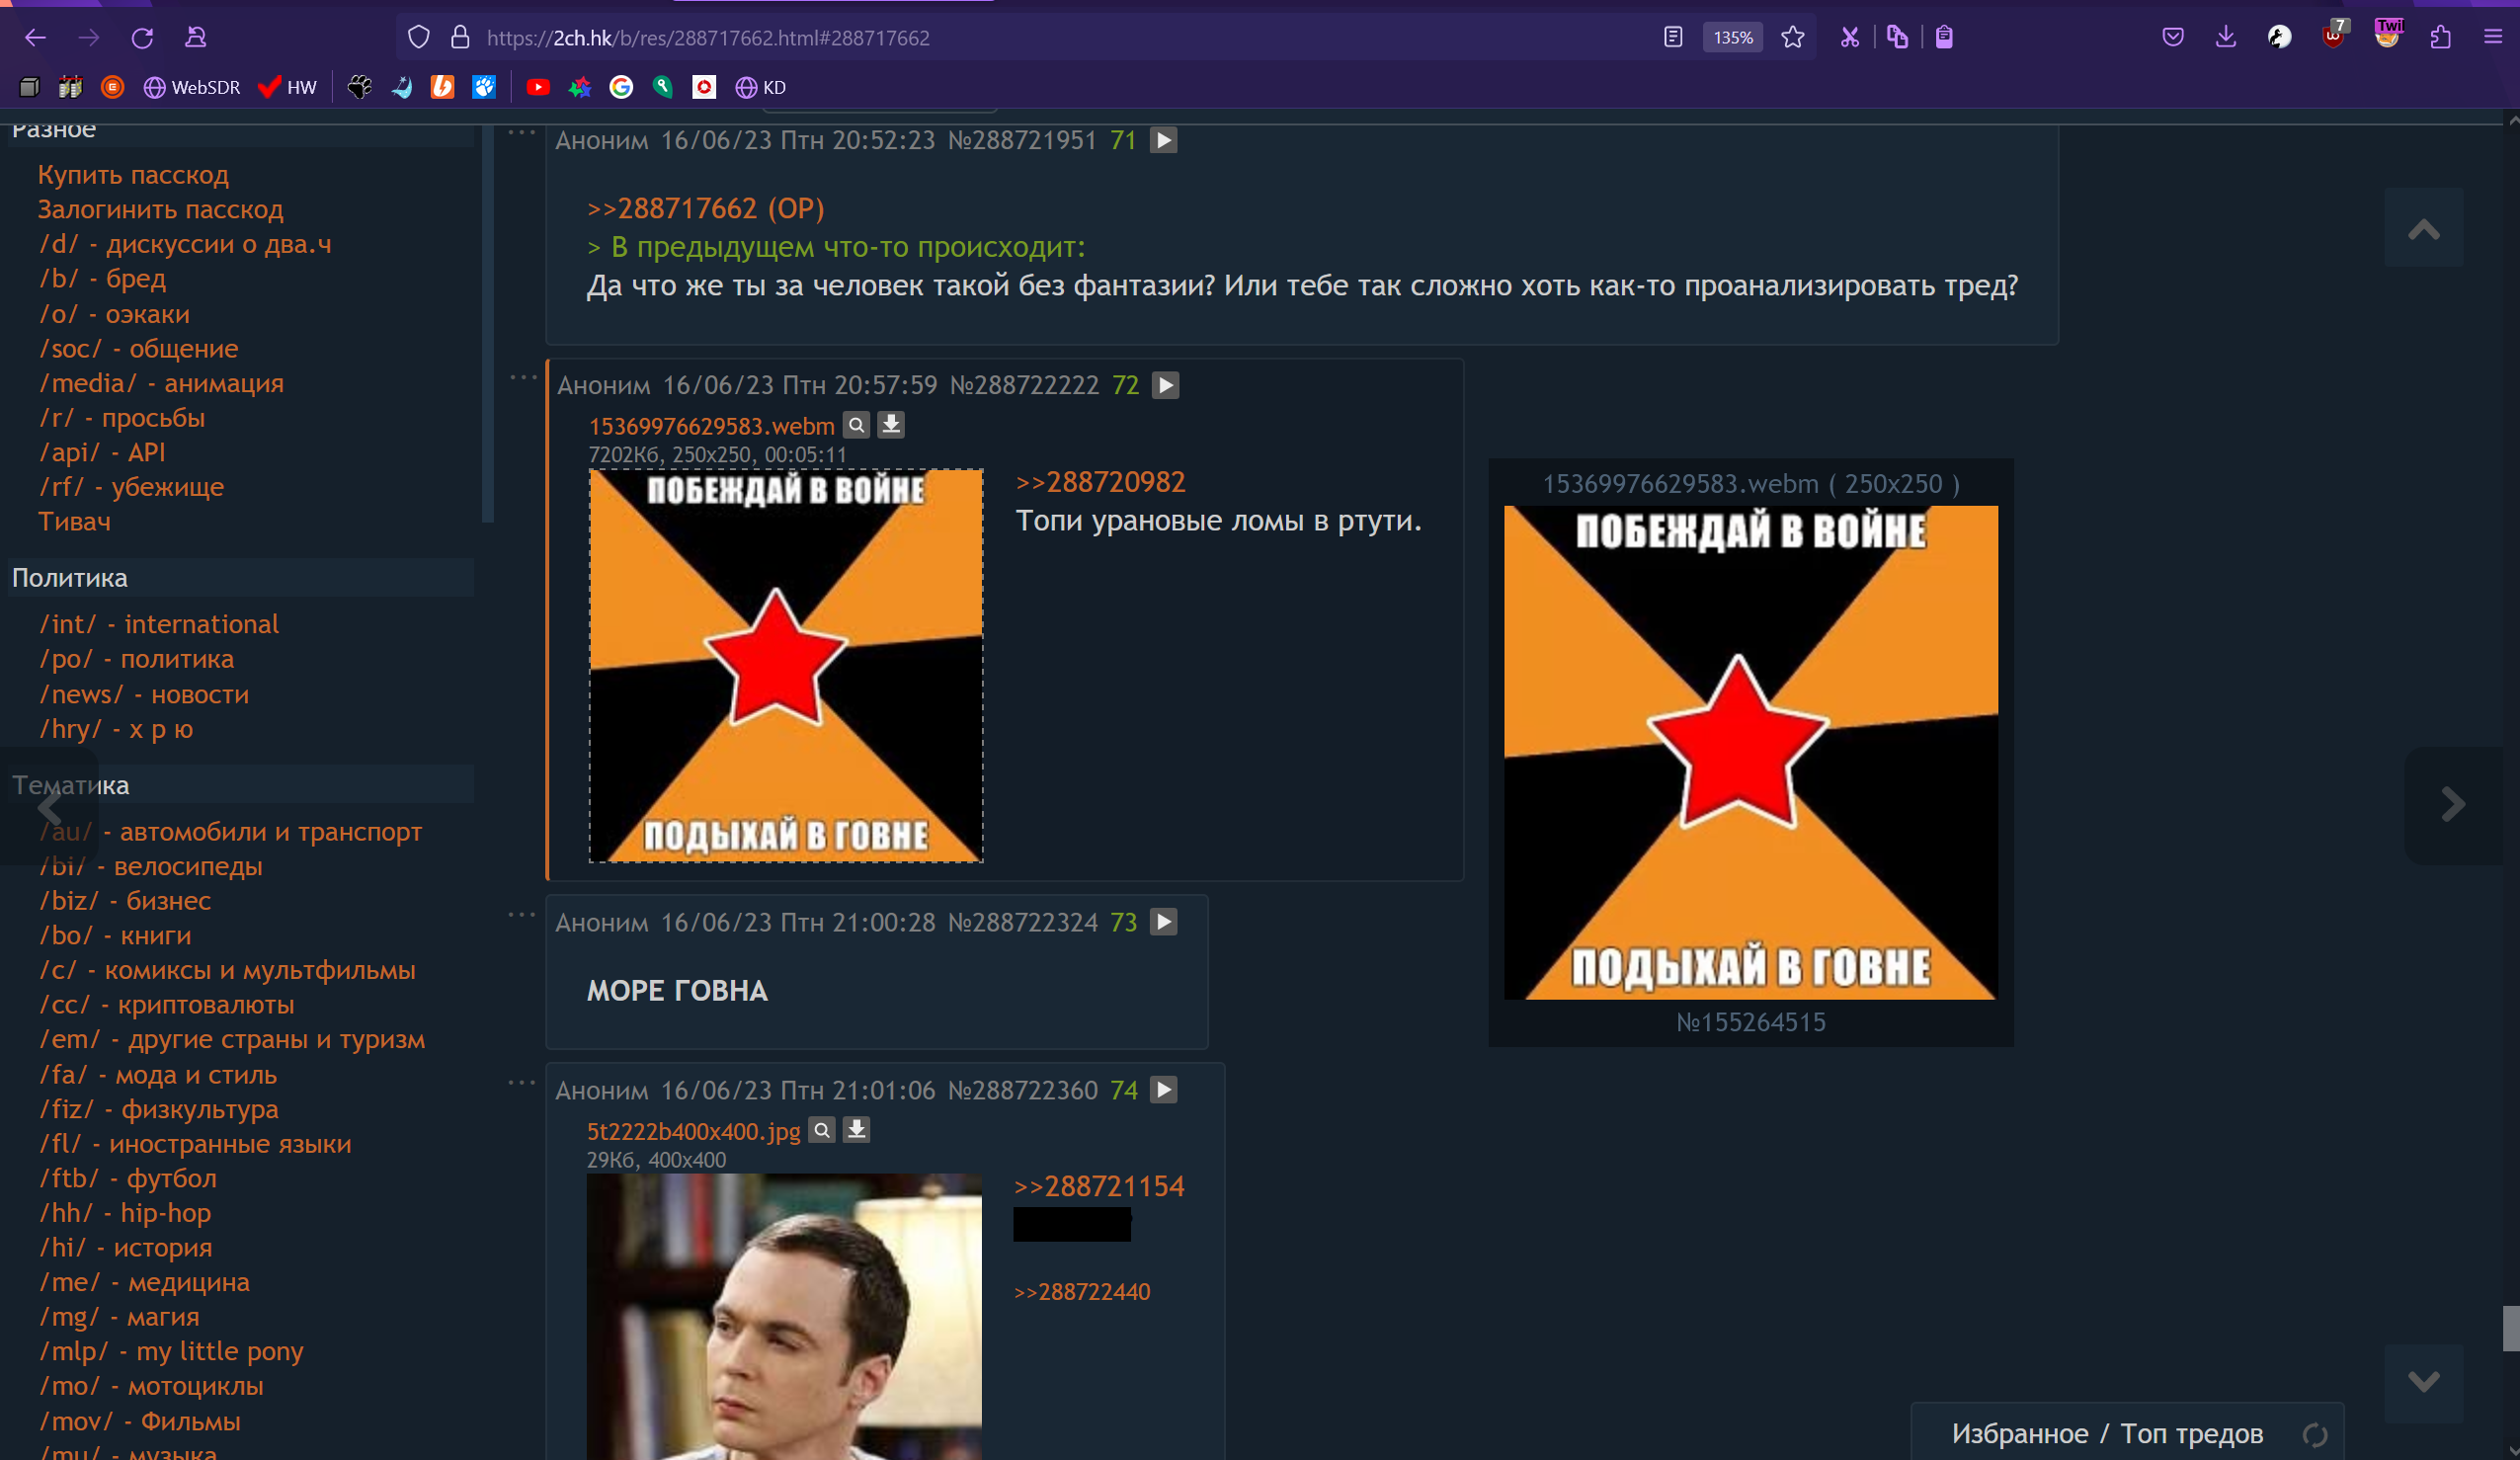Click the webm thumbnail in post 72
2520x1460 pixels.
(785, 665)
